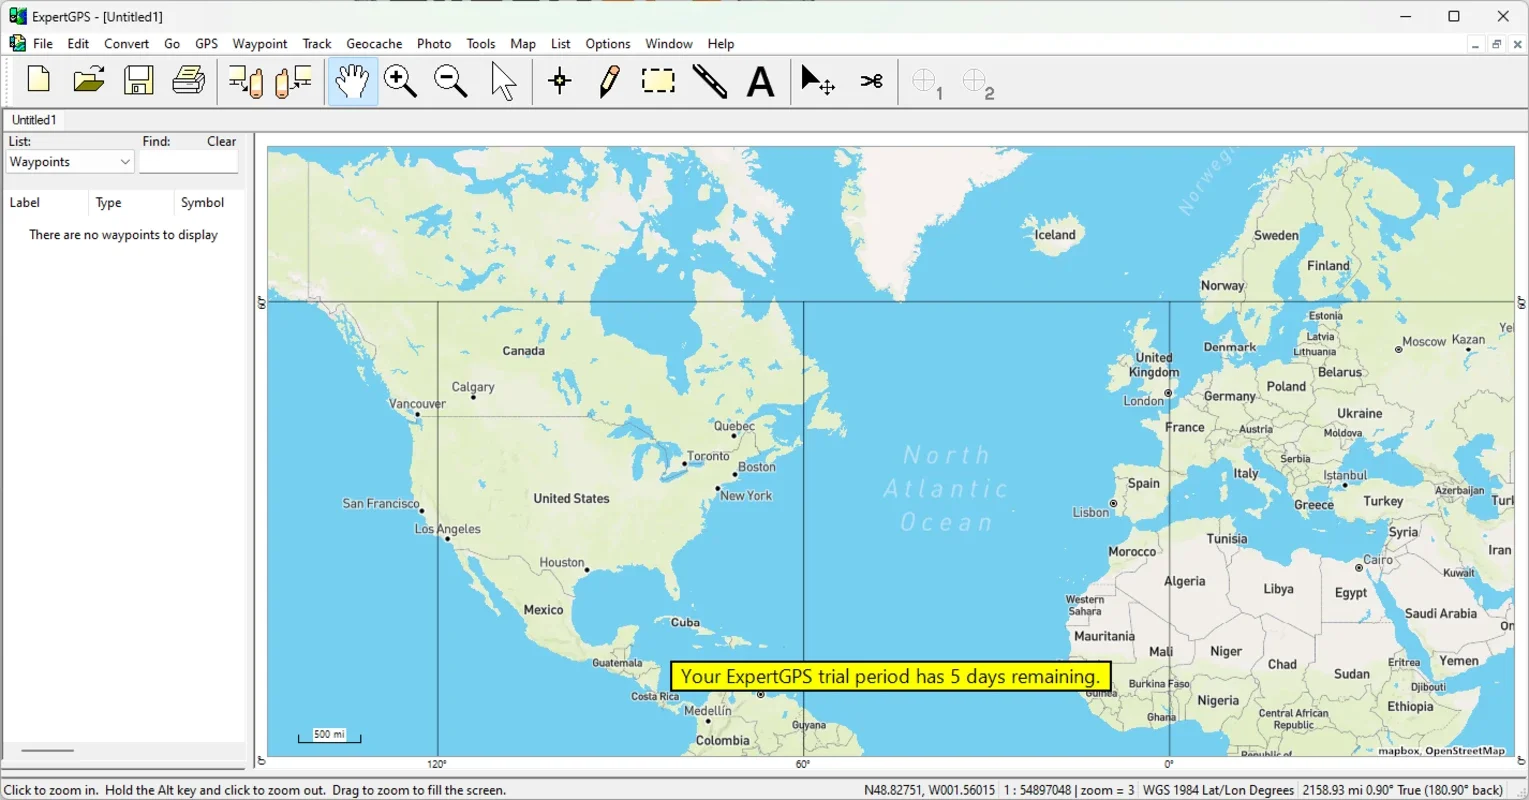Select the arrow Select tool

[504, 82]
